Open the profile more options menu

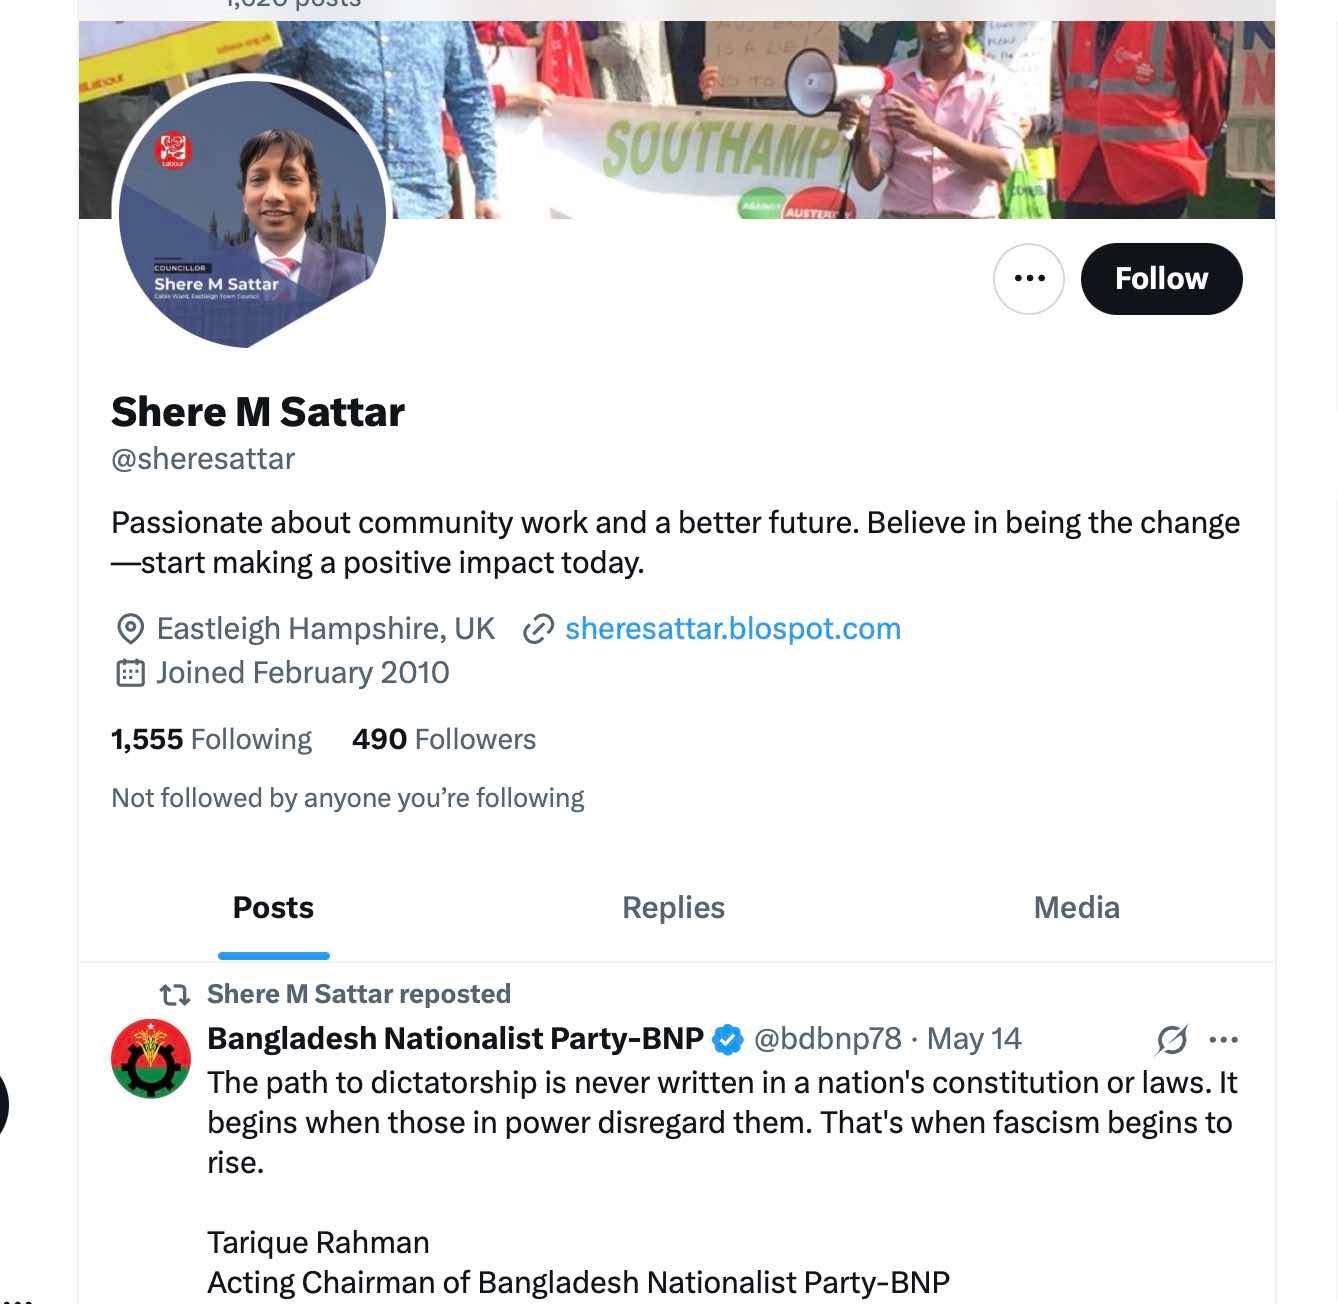coord(1028,279)
